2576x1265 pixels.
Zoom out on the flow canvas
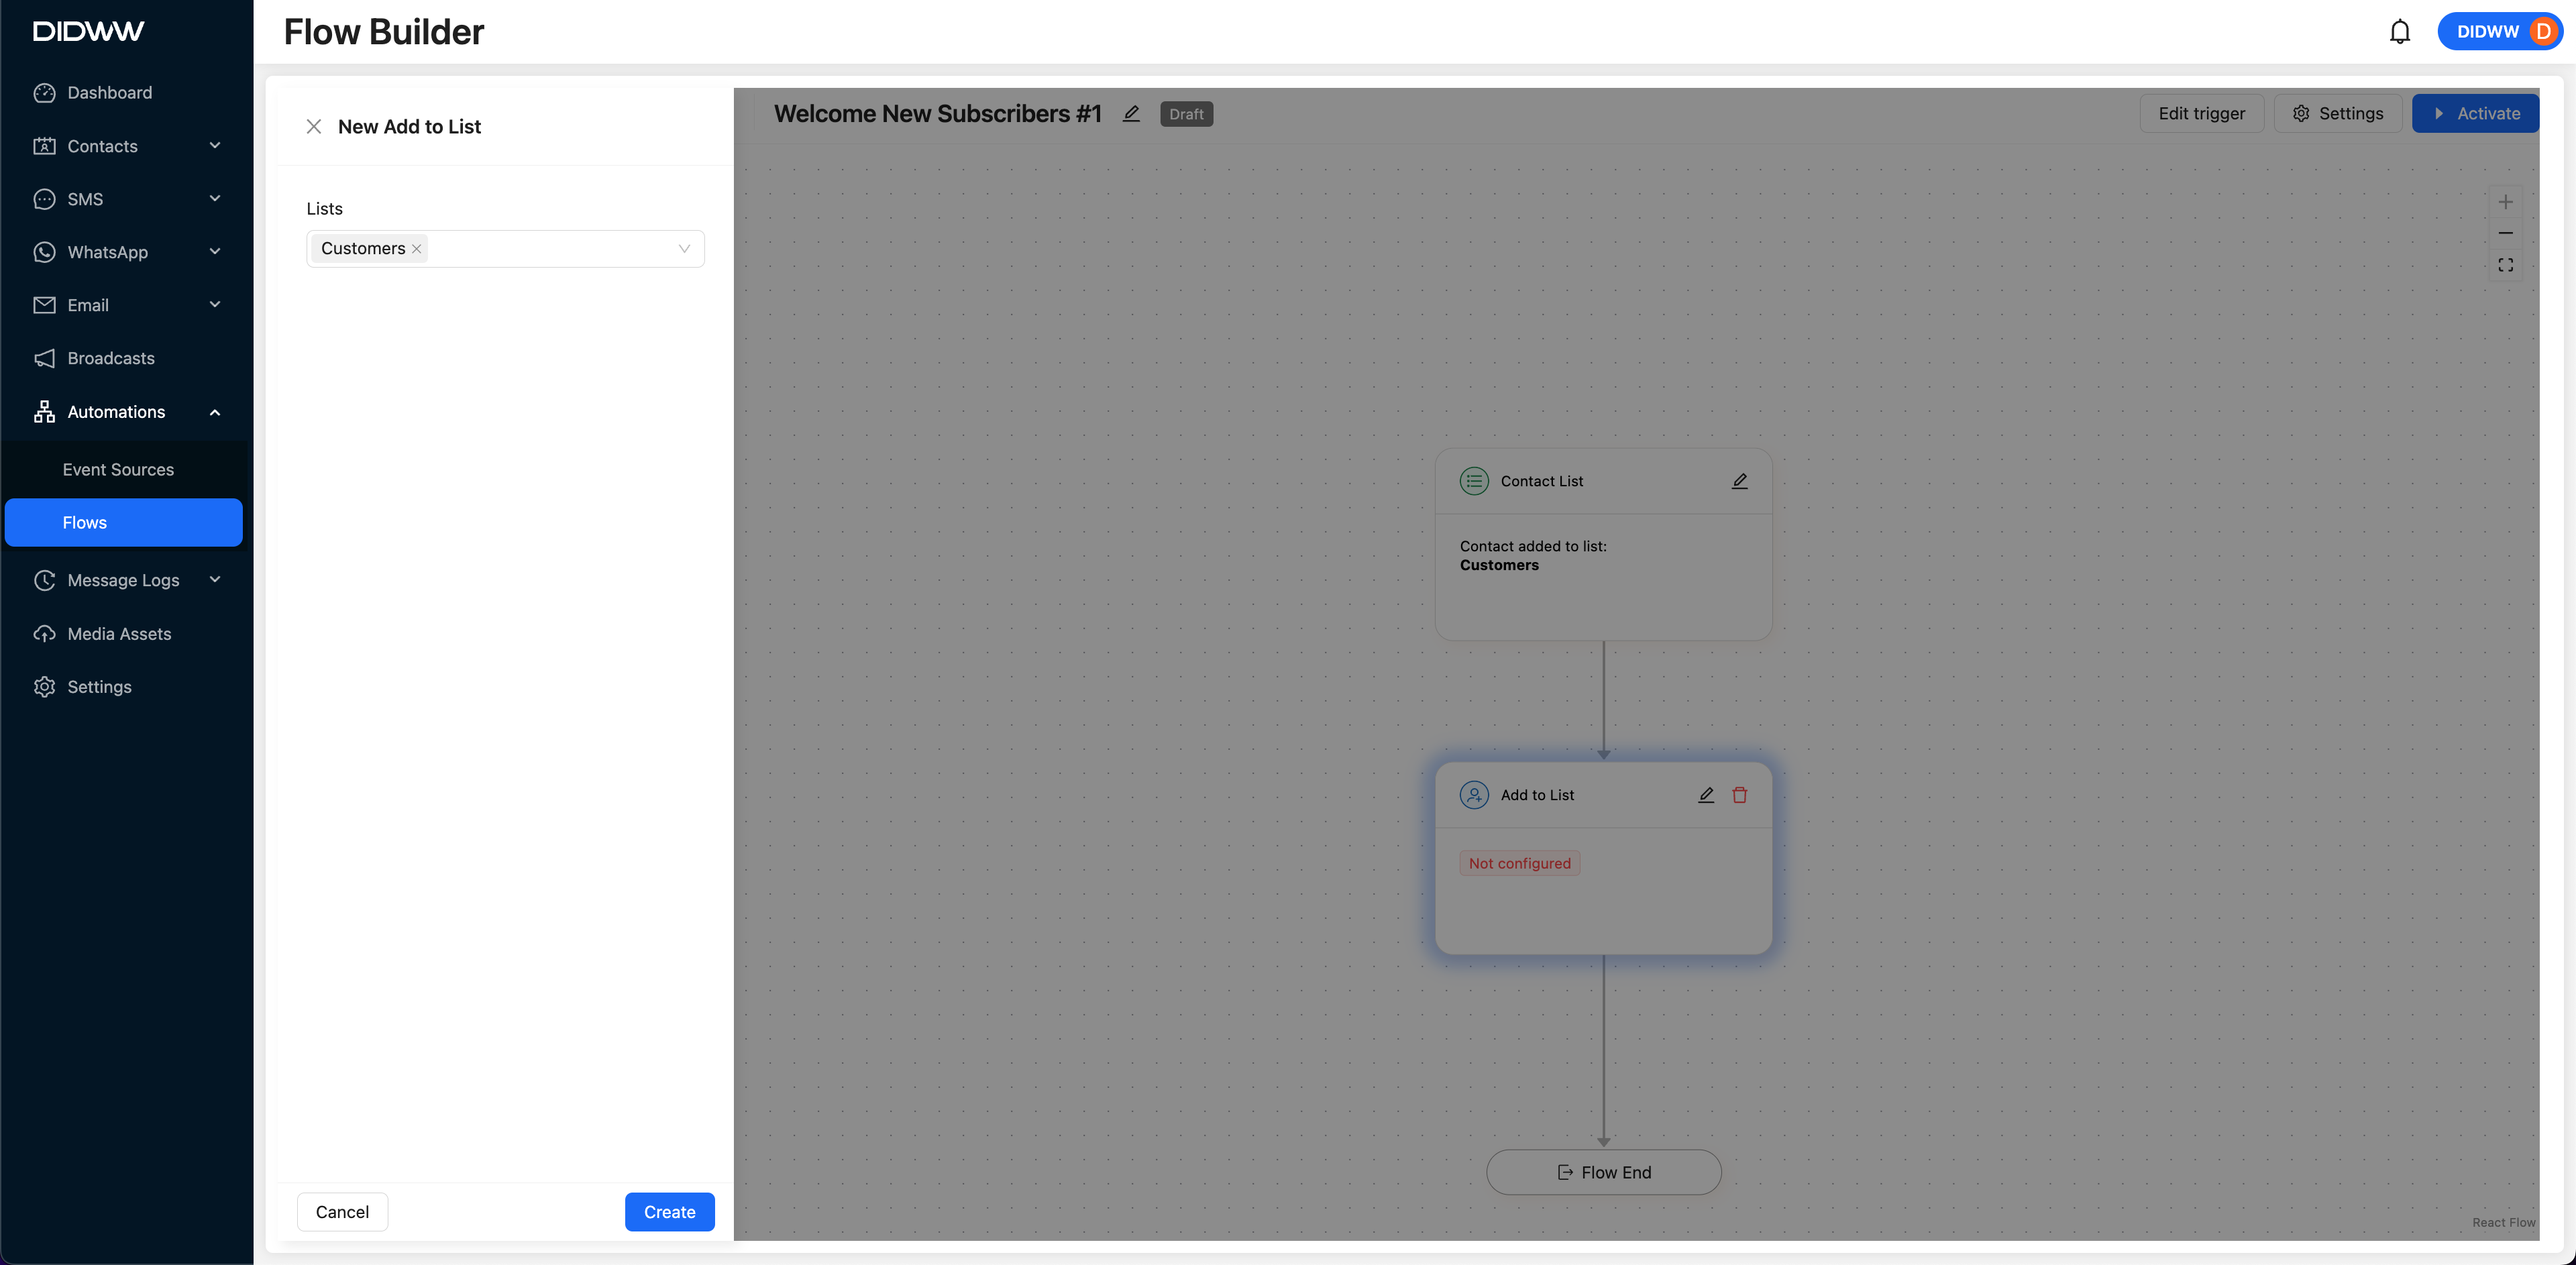pos(2505,233)
